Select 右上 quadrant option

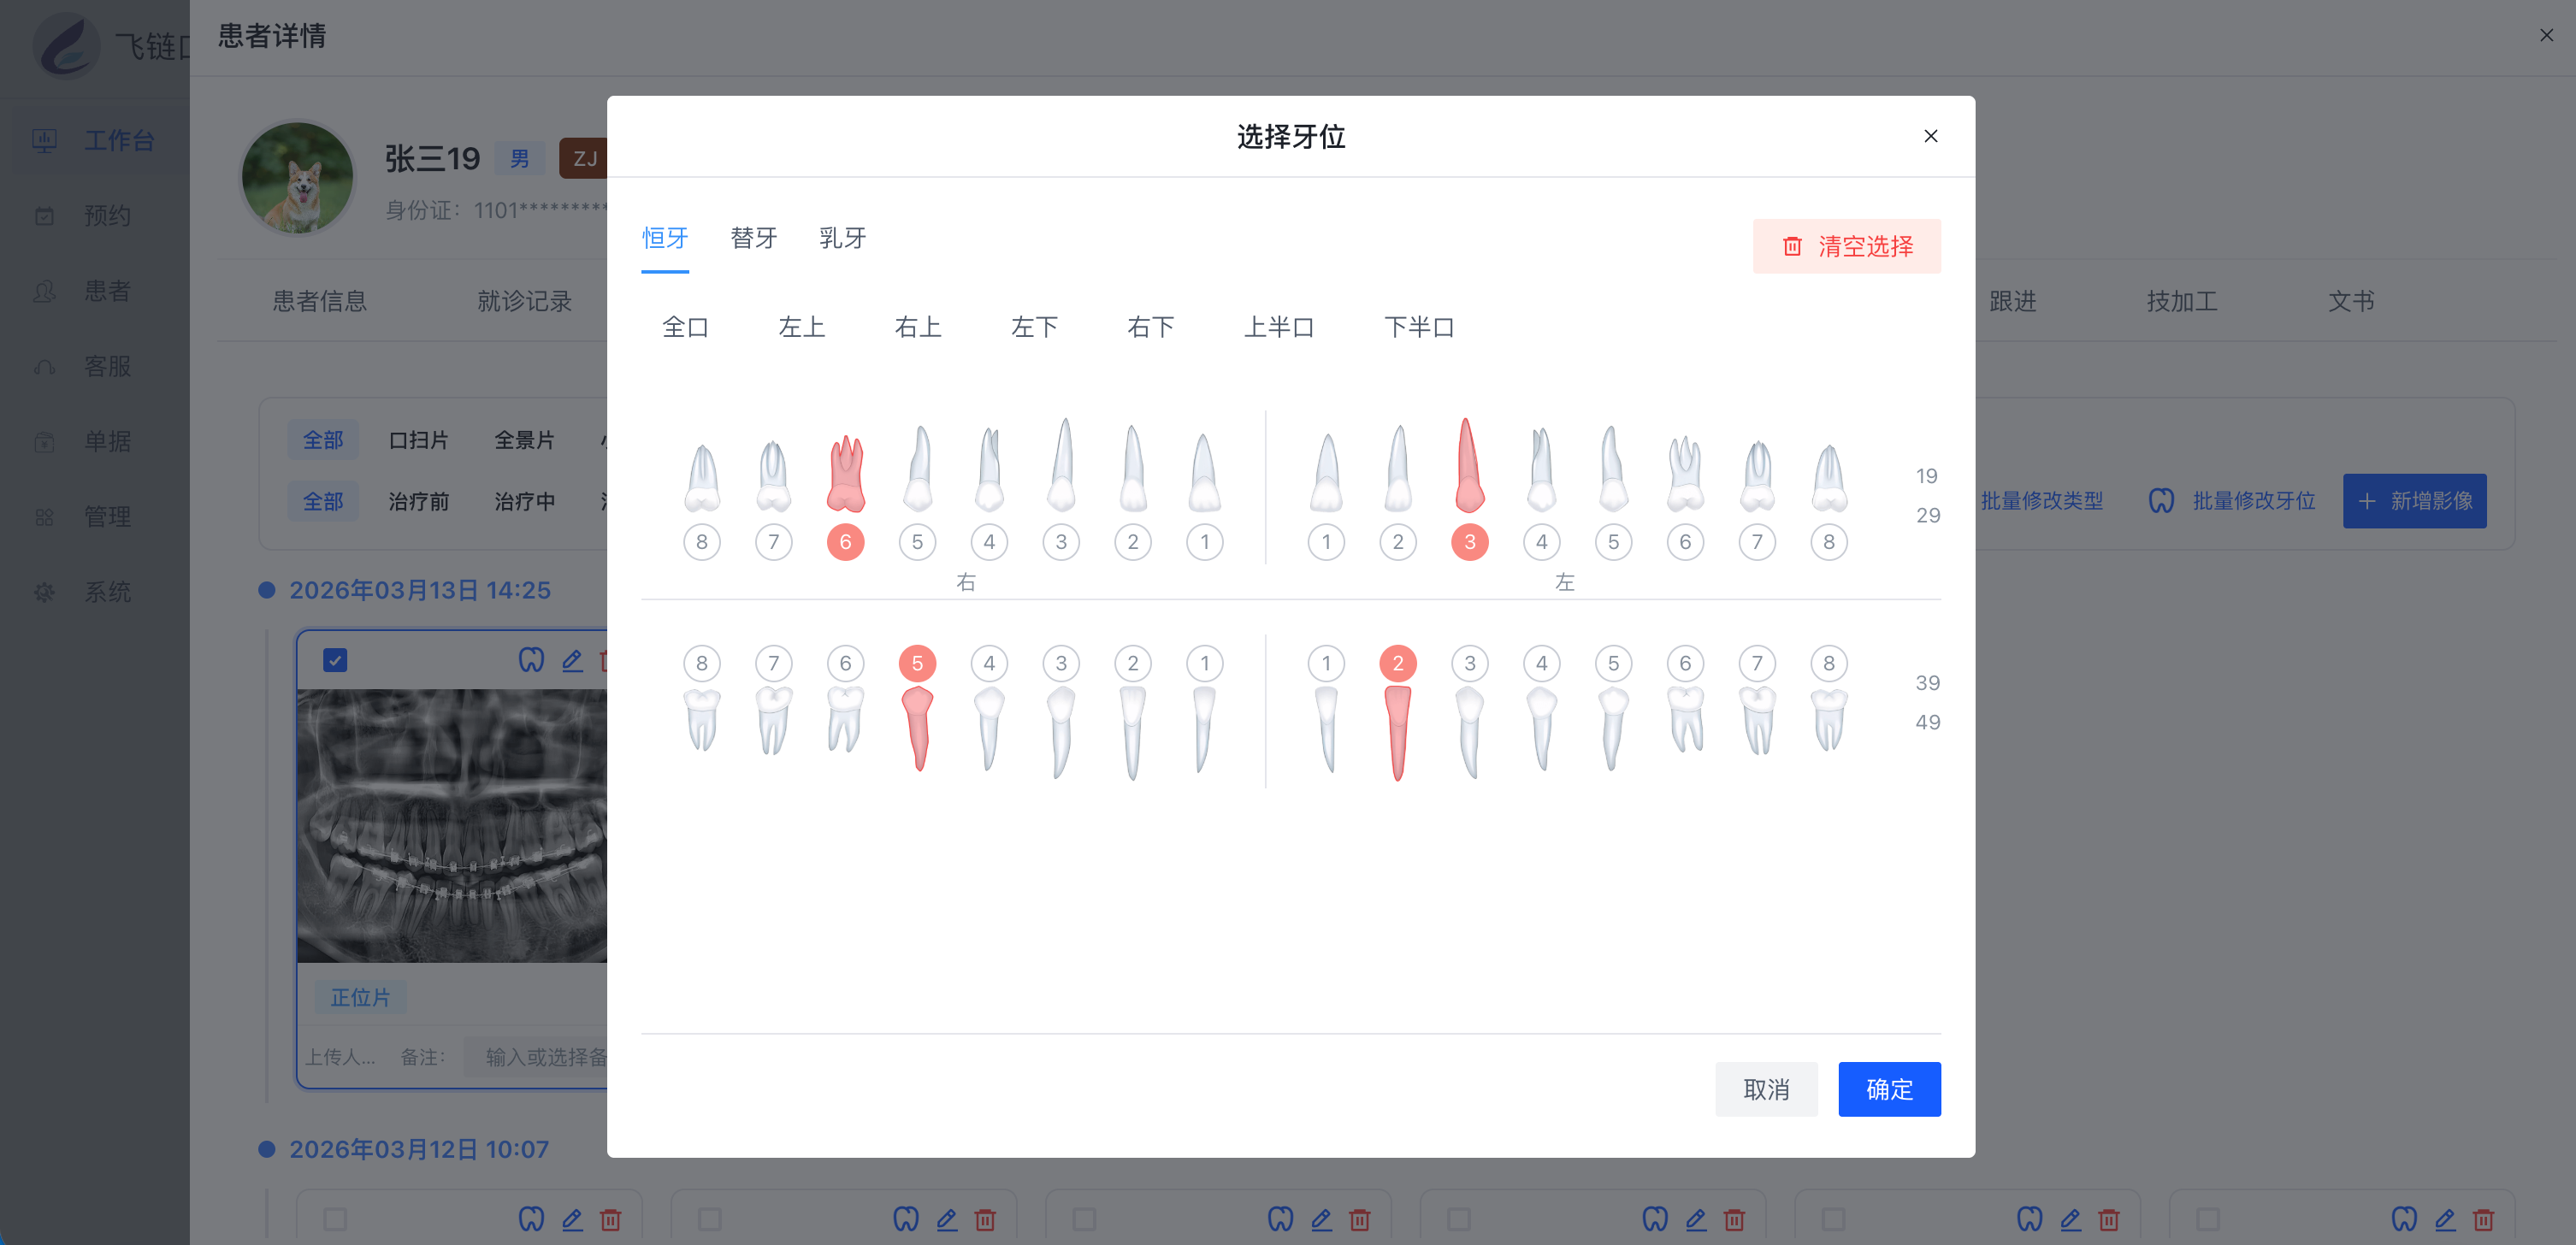tap(918, 327)
